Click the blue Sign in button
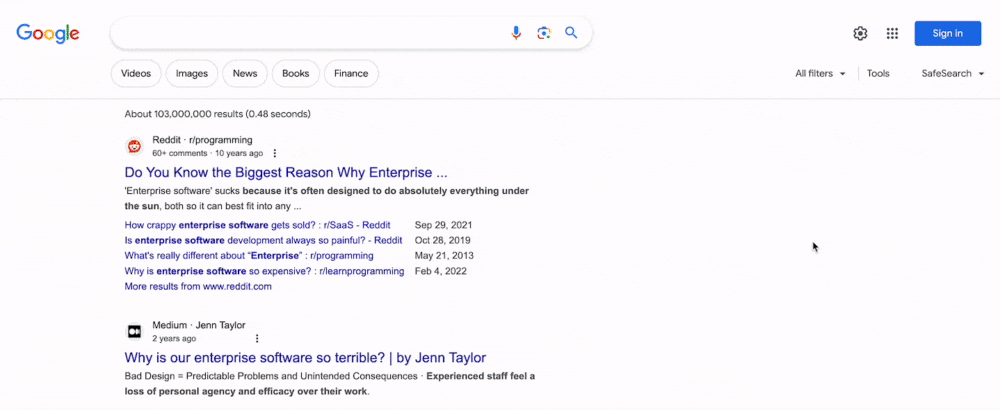Screen dimensions: 1000x410 (x=947, y=33)
